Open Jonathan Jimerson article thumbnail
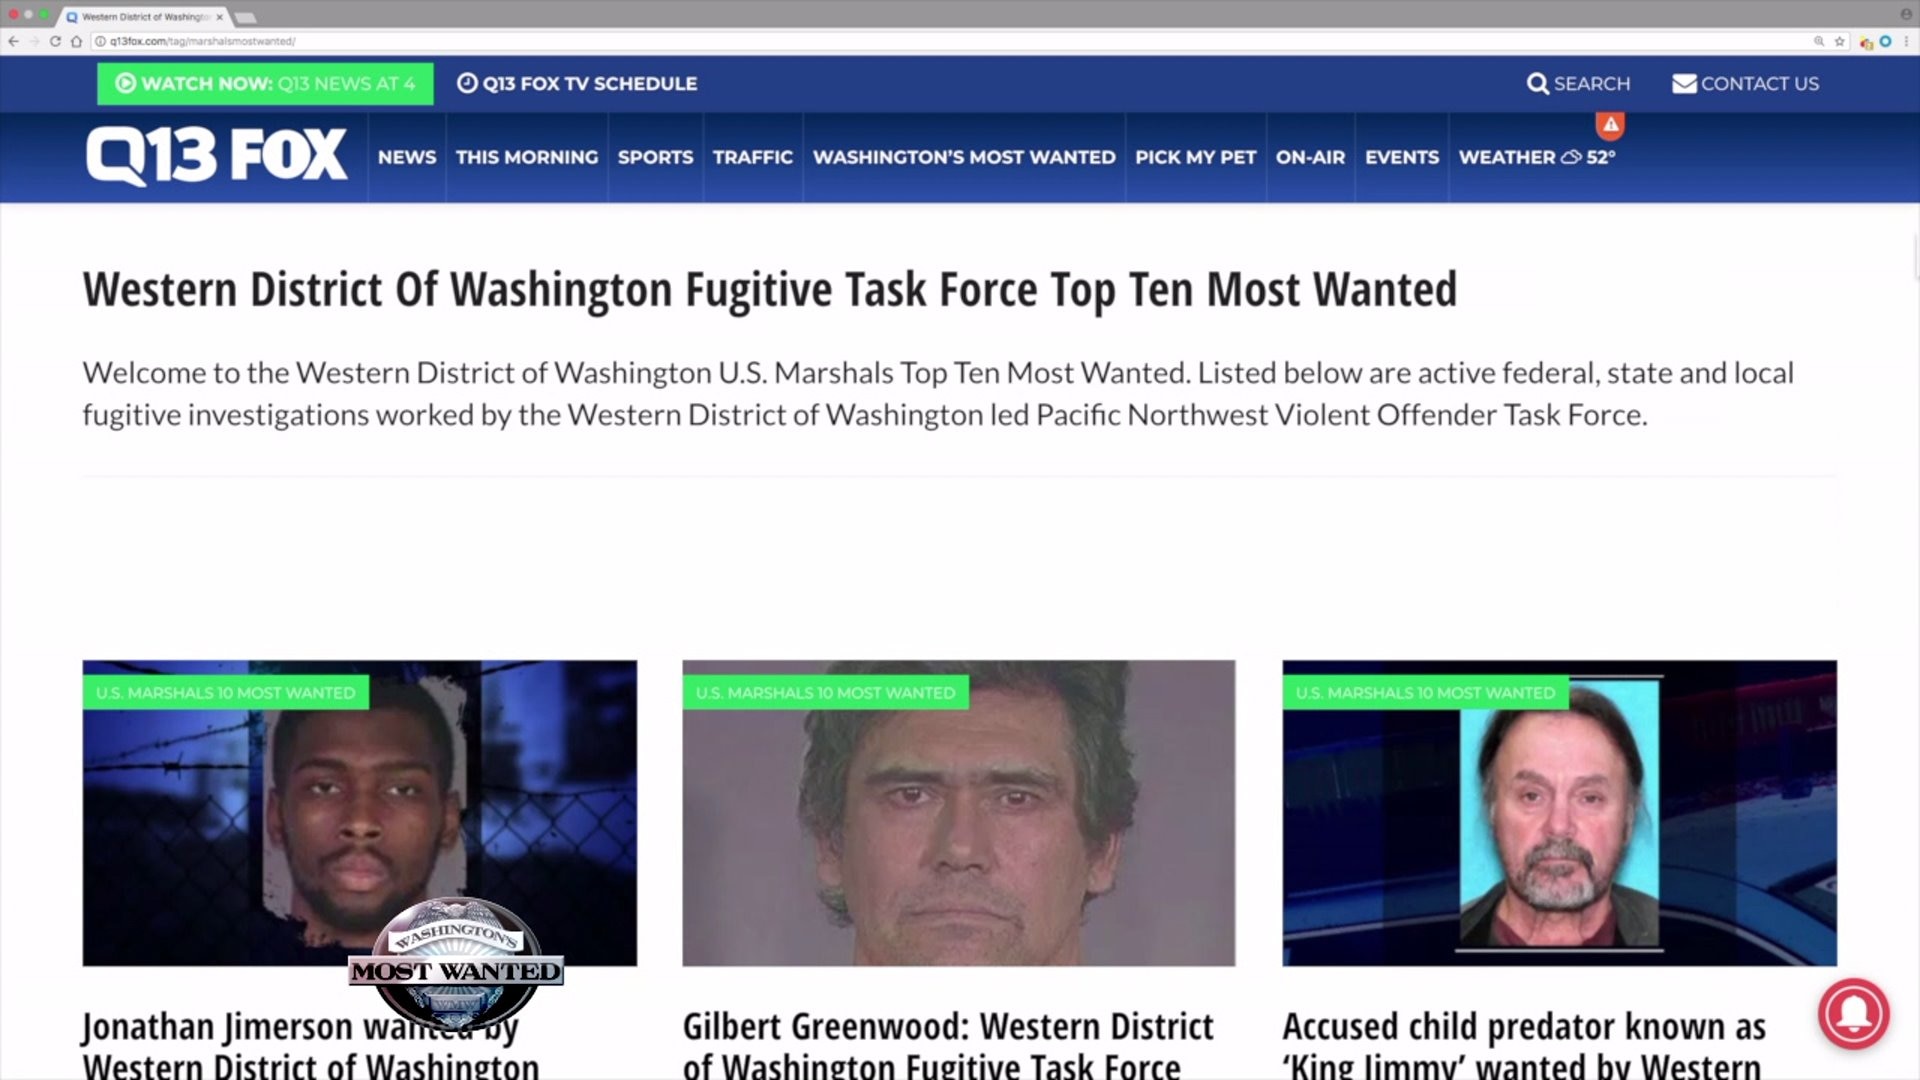 click(x=359, y=813)
